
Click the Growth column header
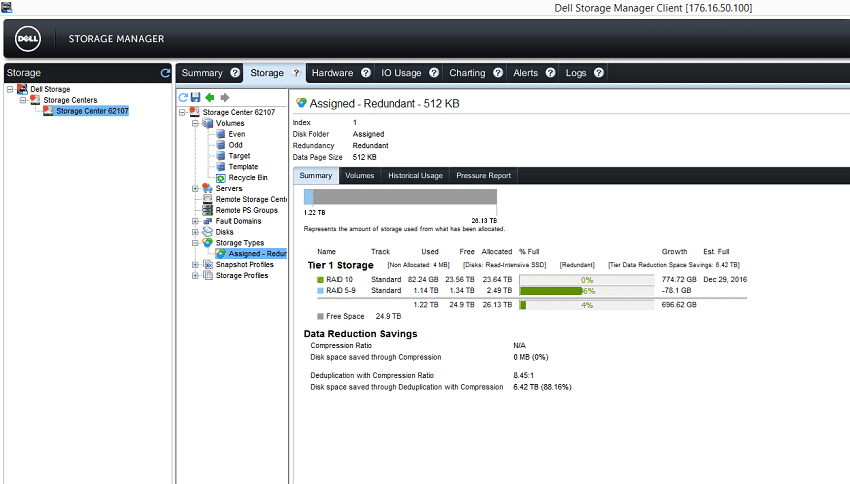click(x=674, y=251)
